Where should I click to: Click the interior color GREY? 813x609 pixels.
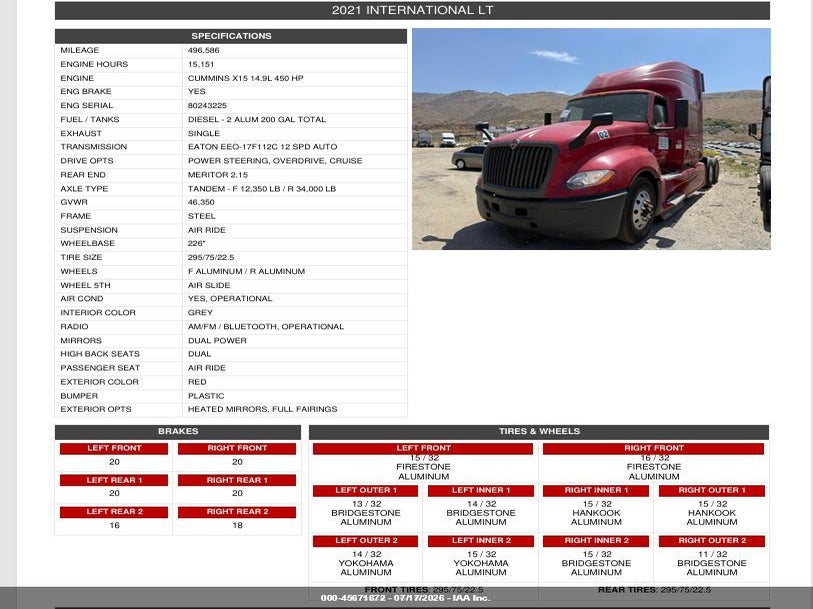pyautogui.click(x=200, y=313)
